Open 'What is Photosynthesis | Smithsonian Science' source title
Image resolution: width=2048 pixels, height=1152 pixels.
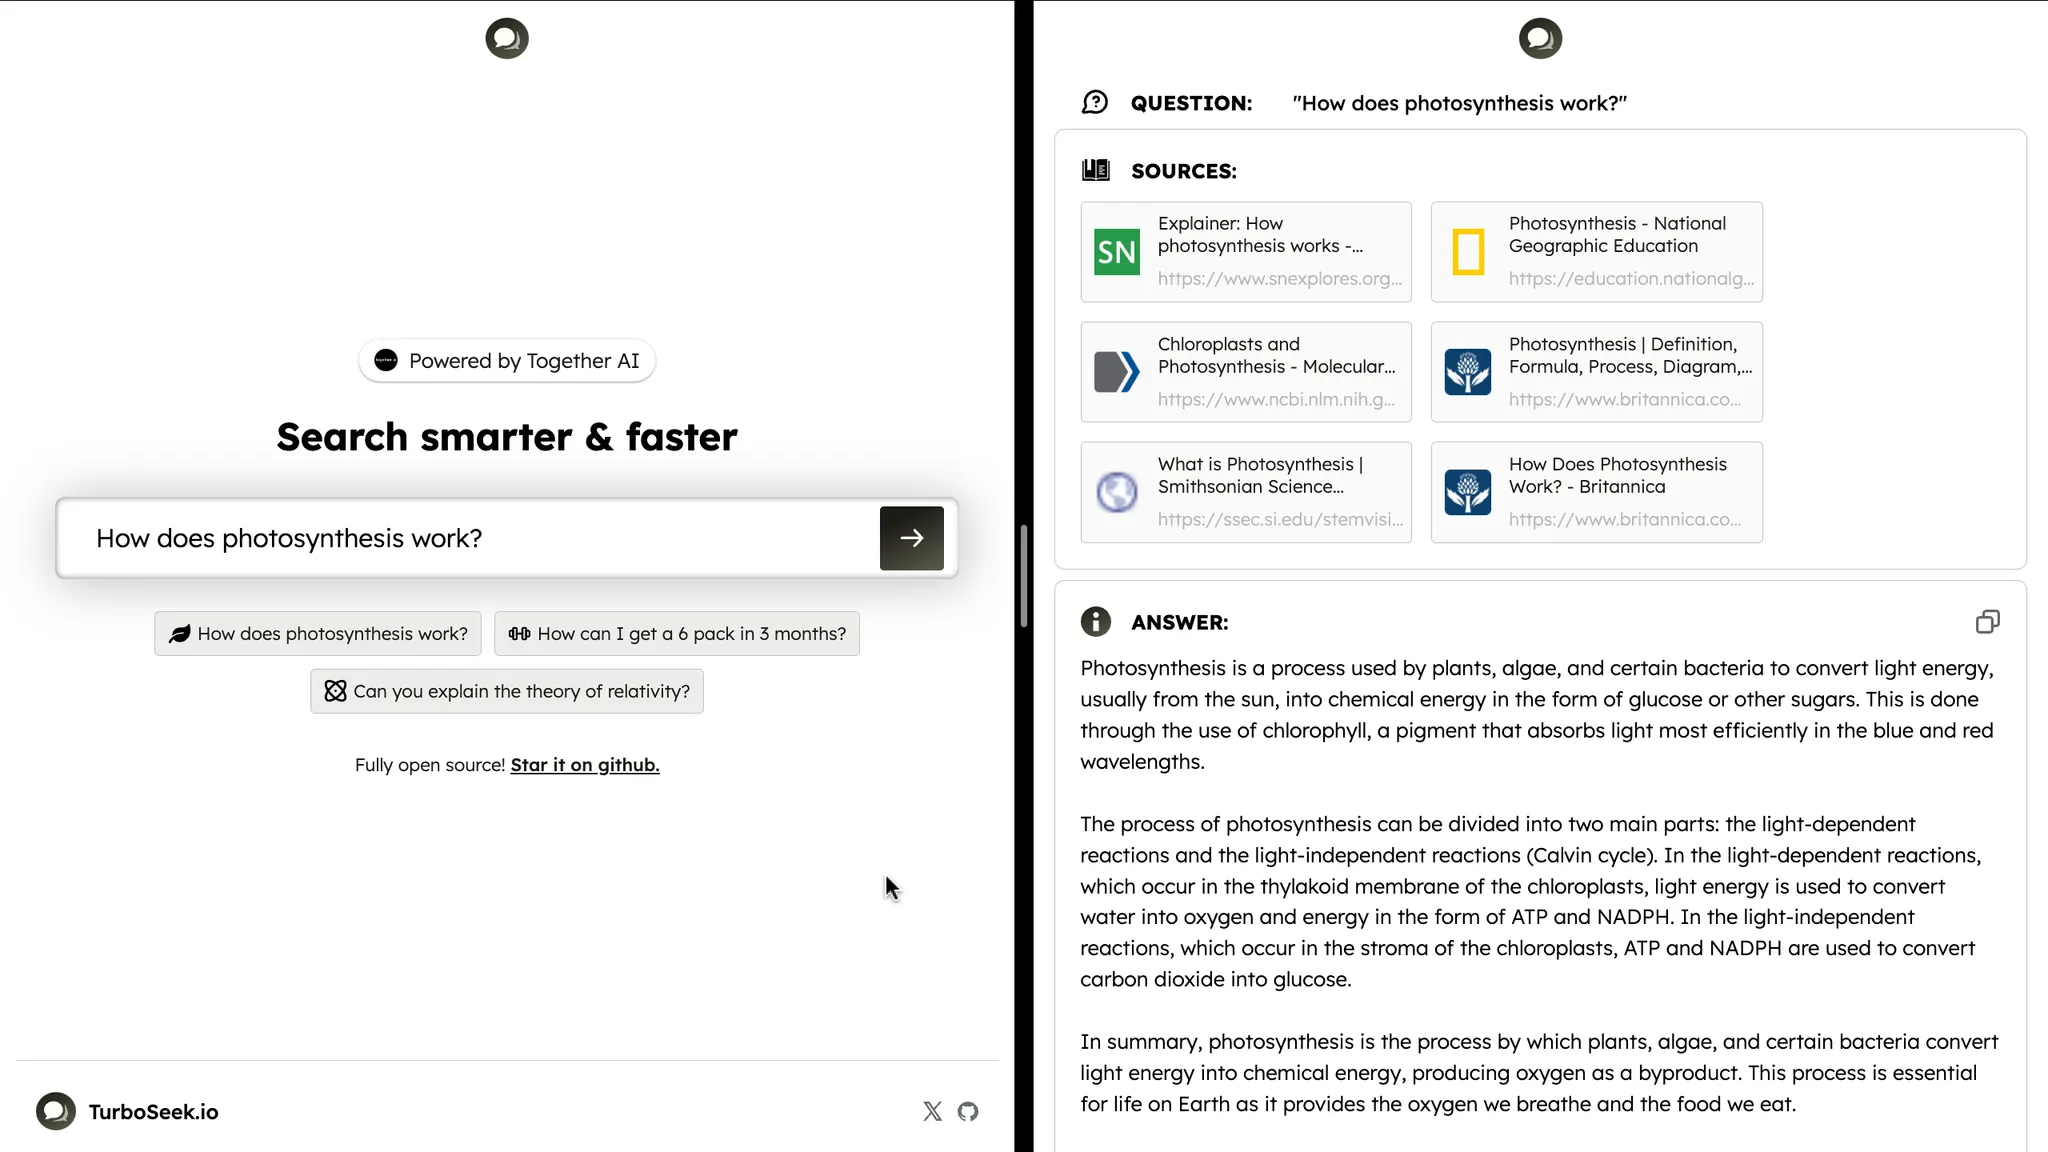point(1260,475)
